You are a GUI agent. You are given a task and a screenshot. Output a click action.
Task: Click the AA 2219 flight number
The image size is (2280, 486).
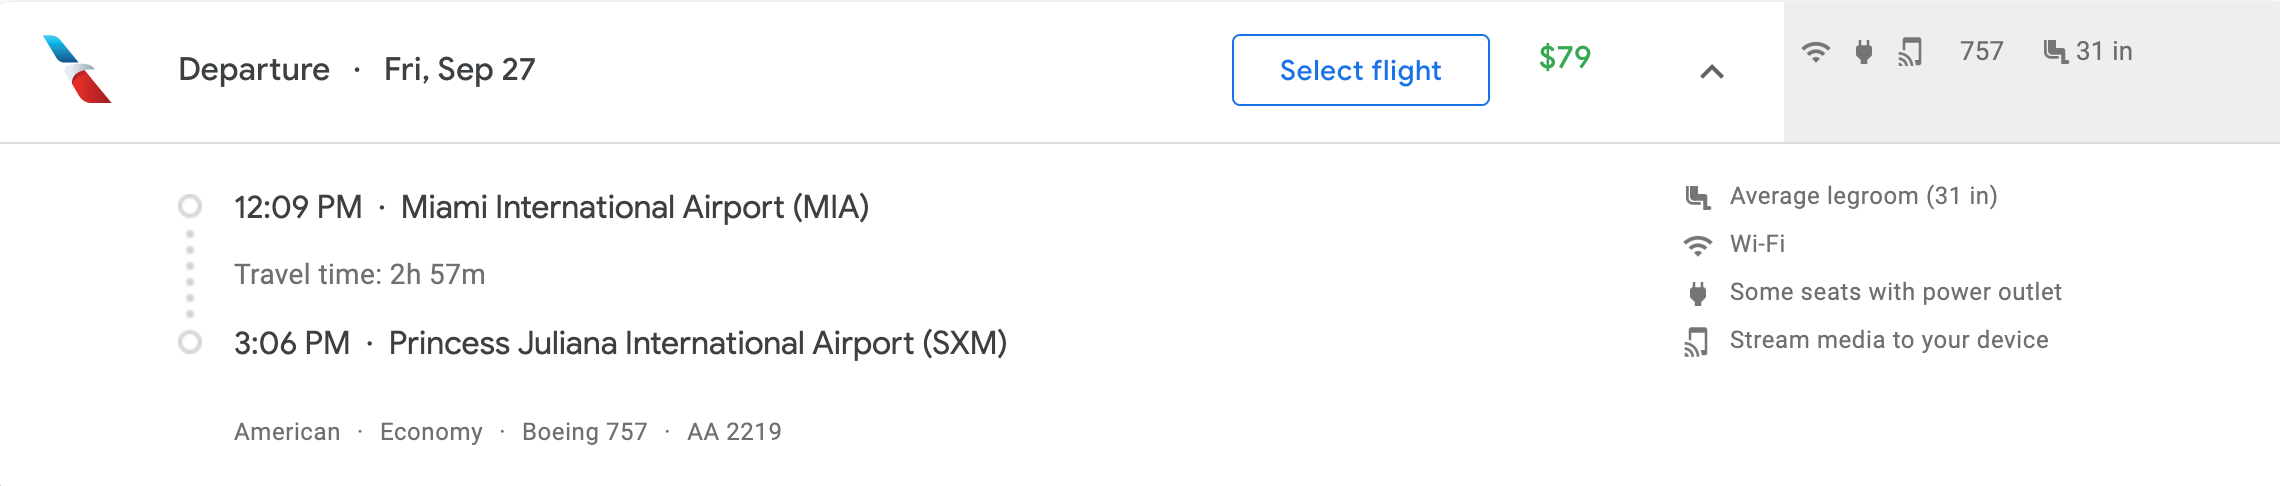[734, 432]
